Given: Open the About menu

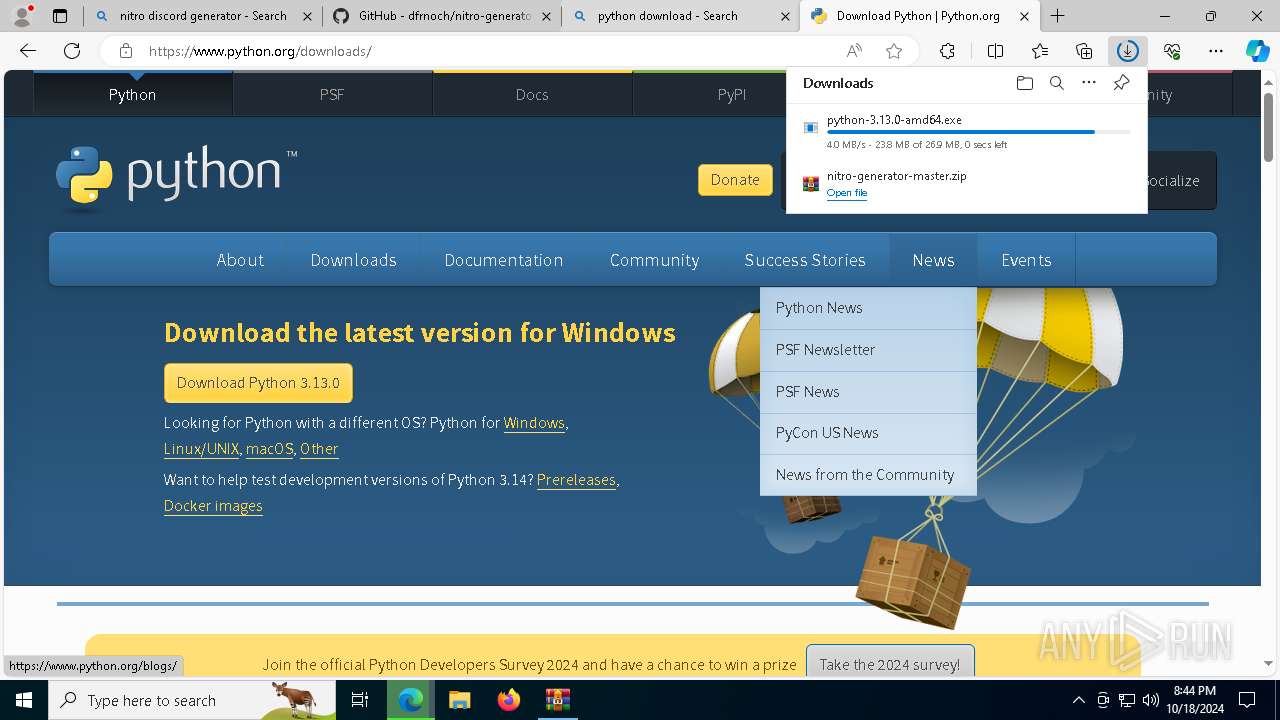Looking at the screenshot, I should (240, 260).
